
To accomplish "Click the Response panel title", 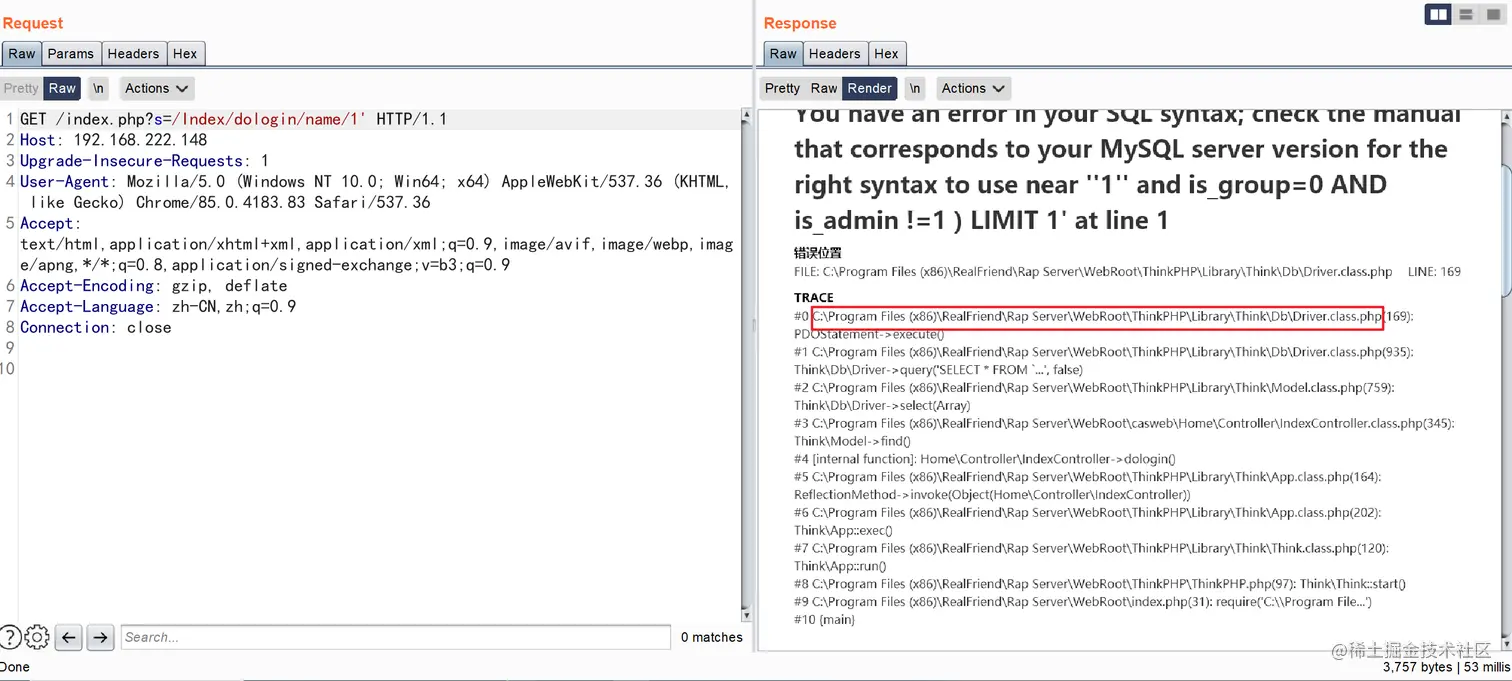I will [x=800, y=23].
